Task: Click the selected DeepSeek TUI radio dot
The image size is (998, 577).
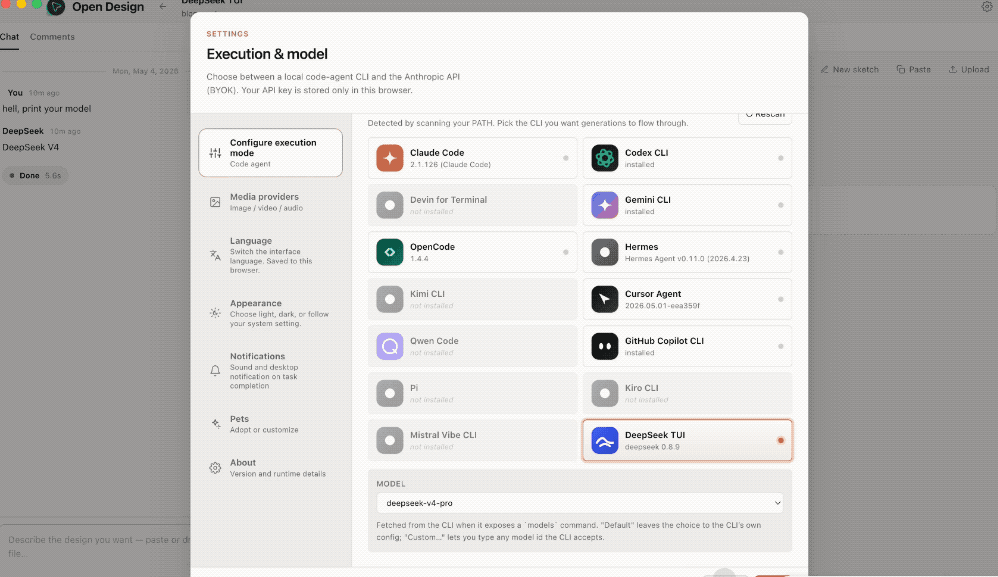Action: click(780, 440)
